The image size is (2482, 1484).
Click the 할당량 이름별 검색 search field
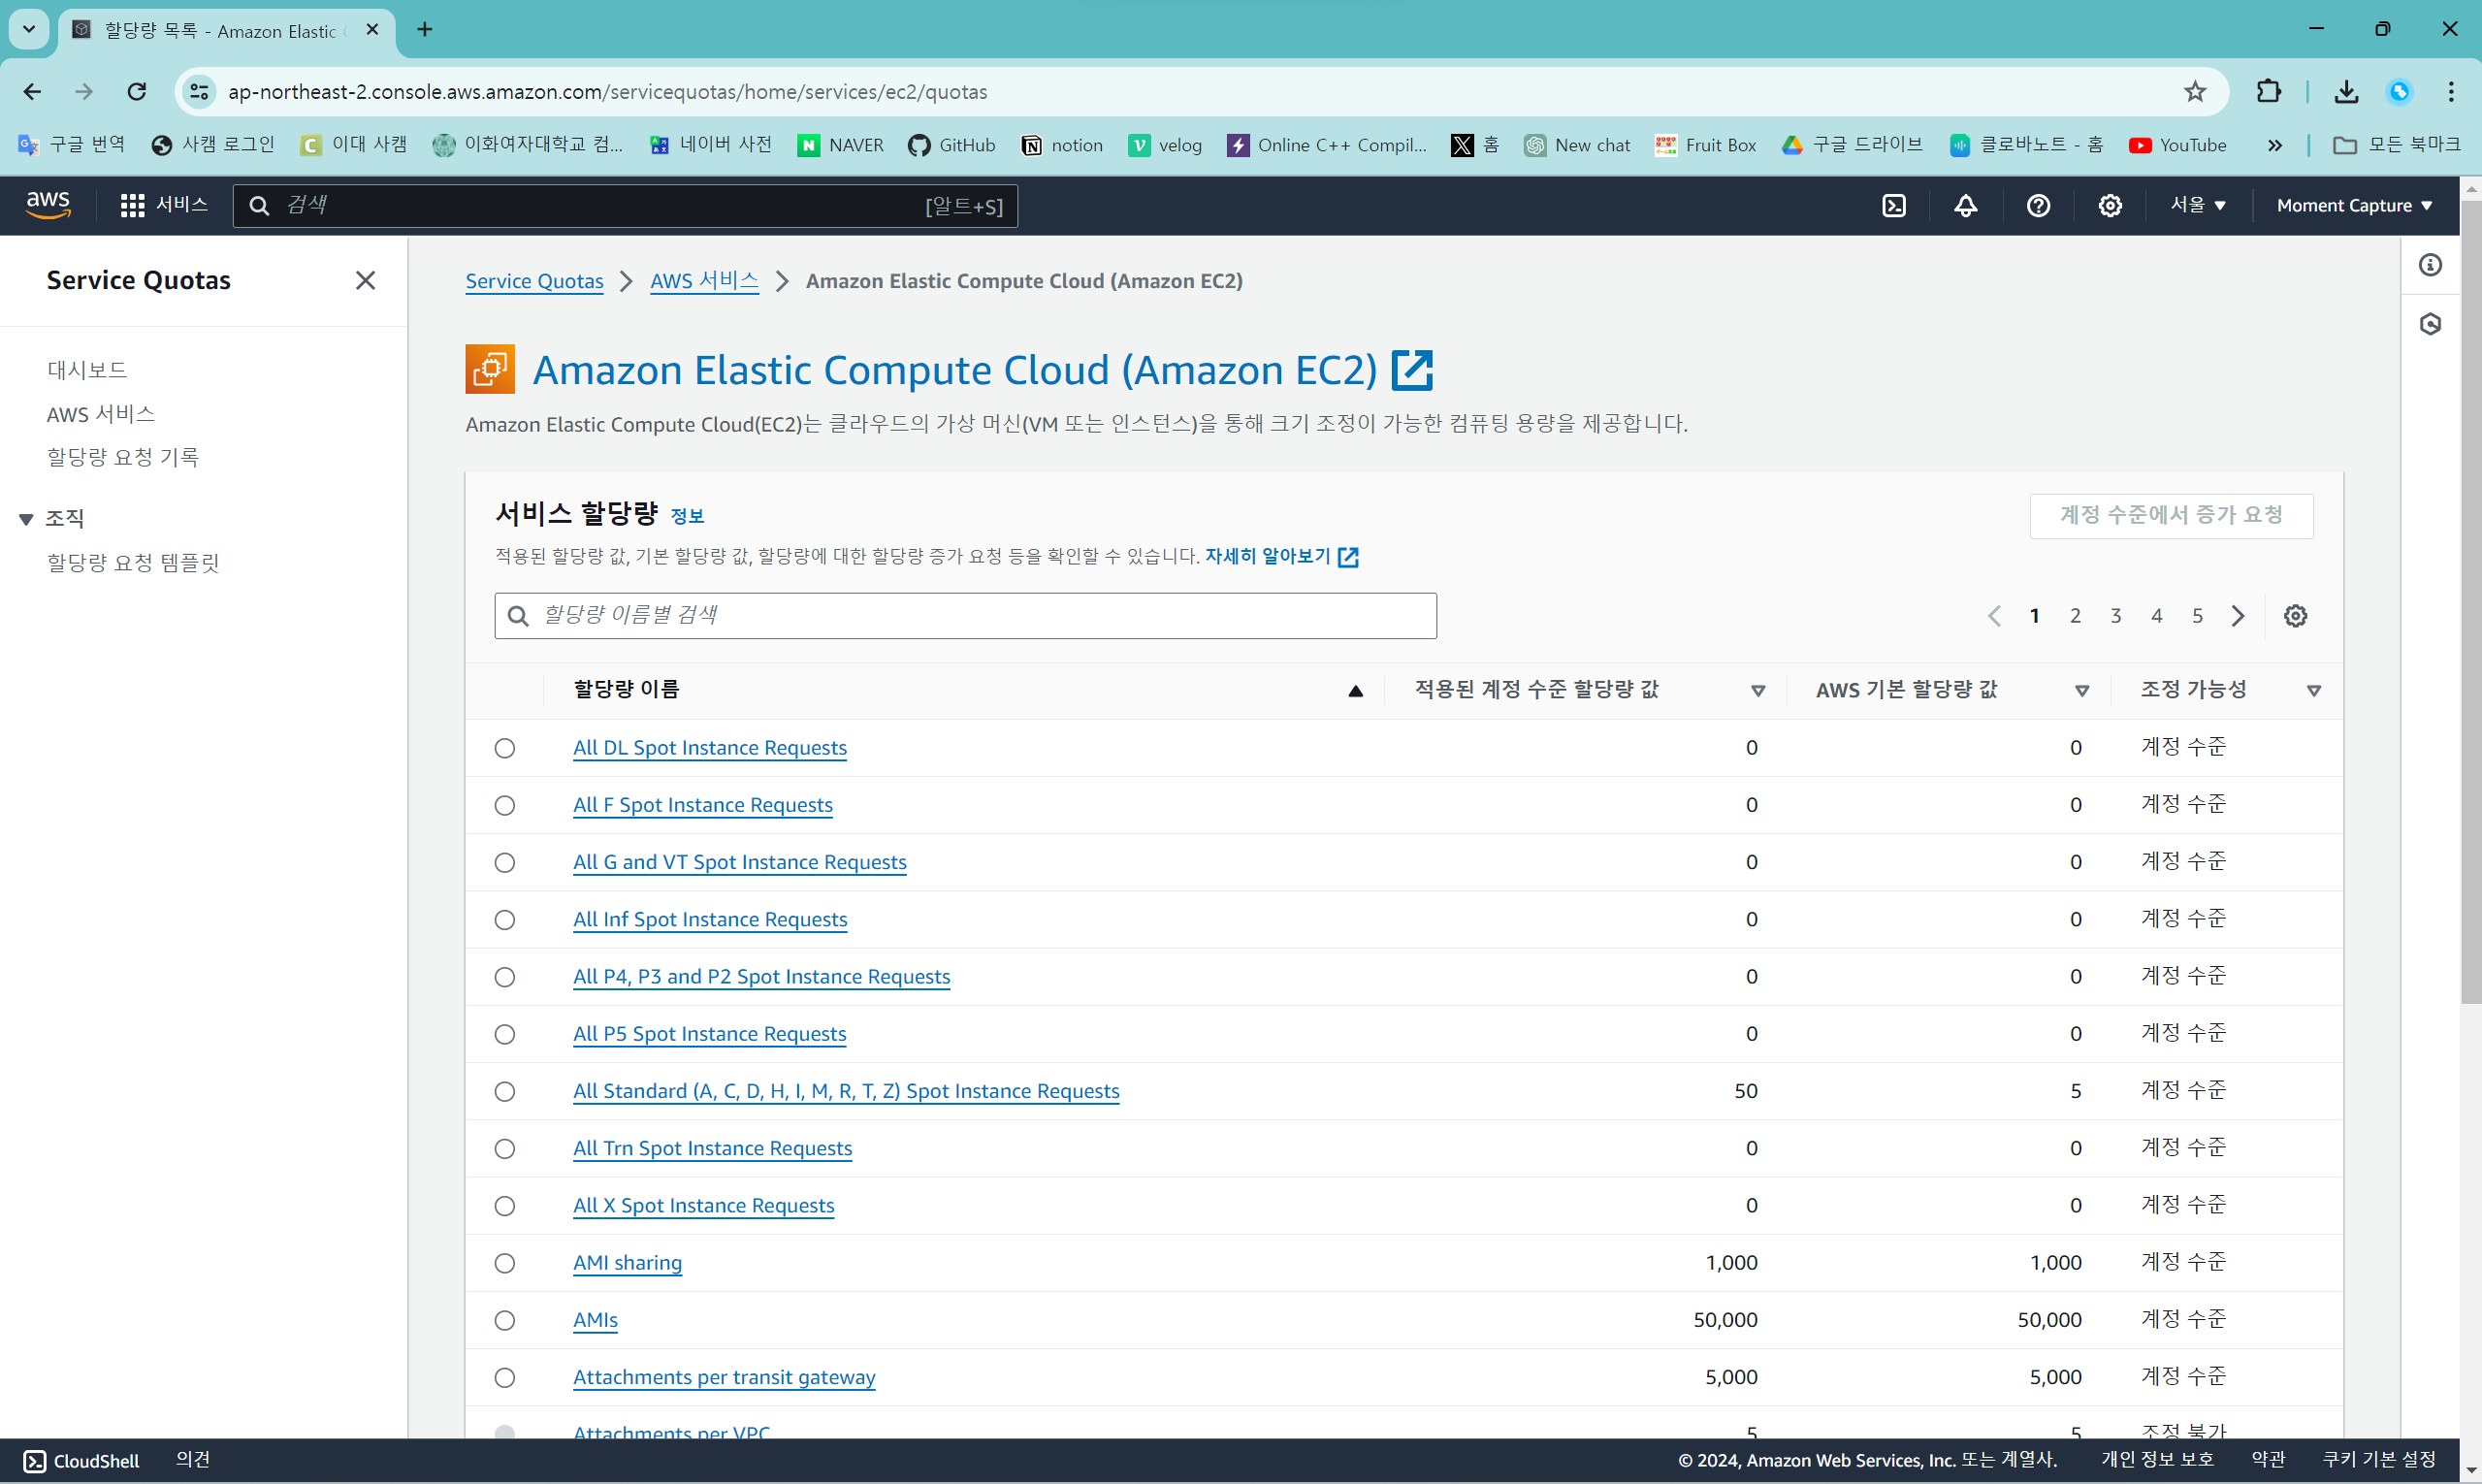tap(965, 616)
